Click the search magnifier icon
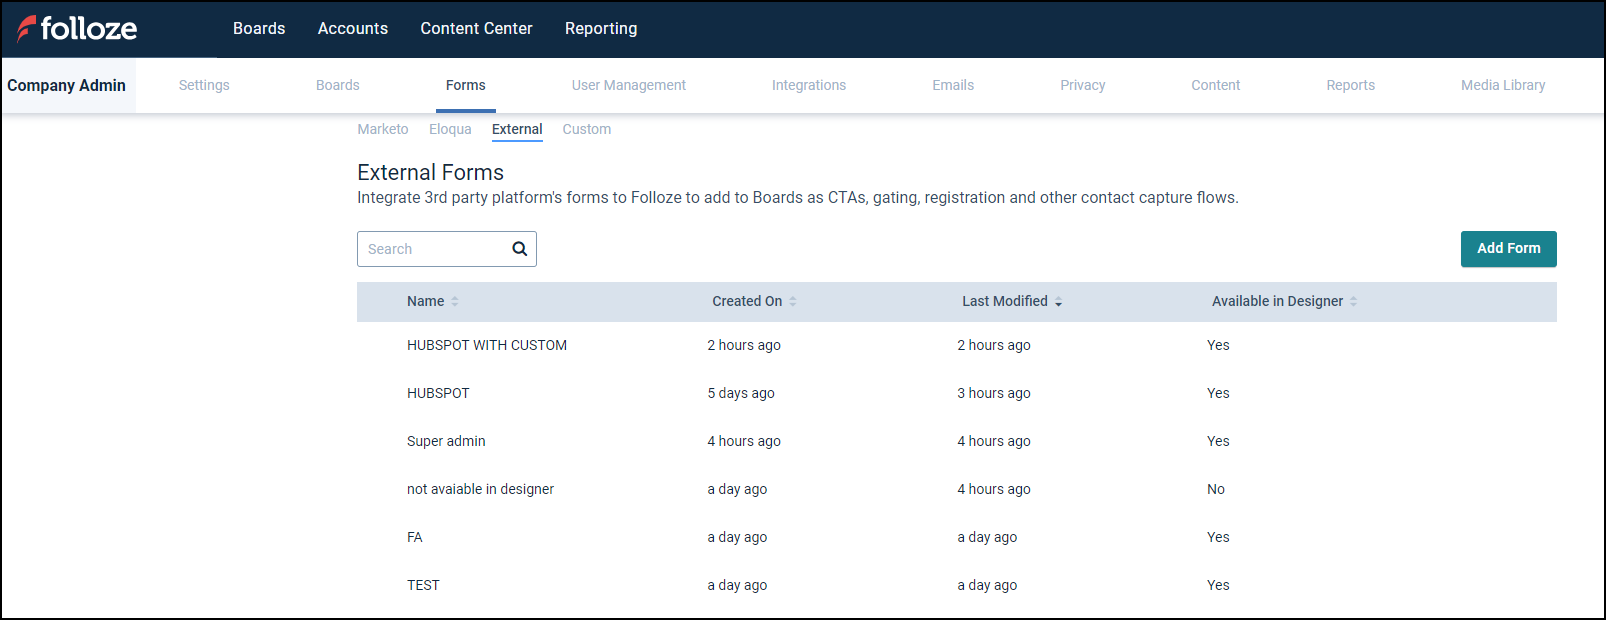Viewport: 1606px width, 620px height. 519,249
